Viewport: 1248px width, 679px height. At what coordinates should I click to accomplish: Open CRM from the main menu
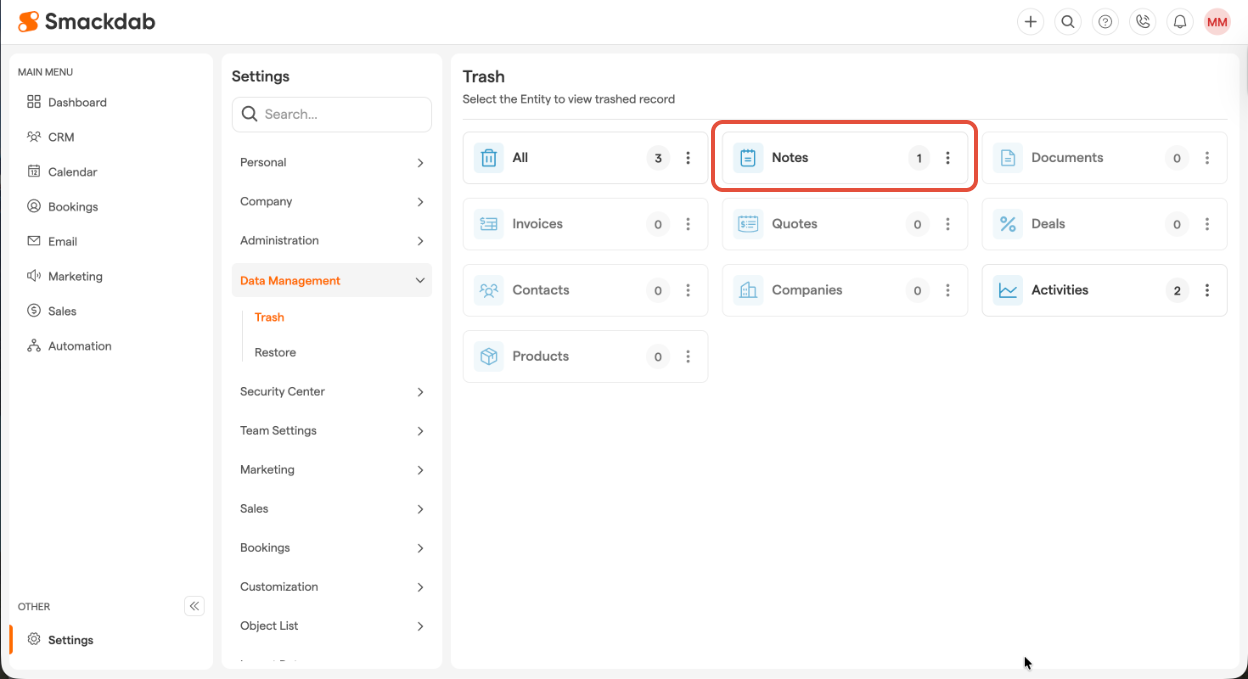(61, 137)
